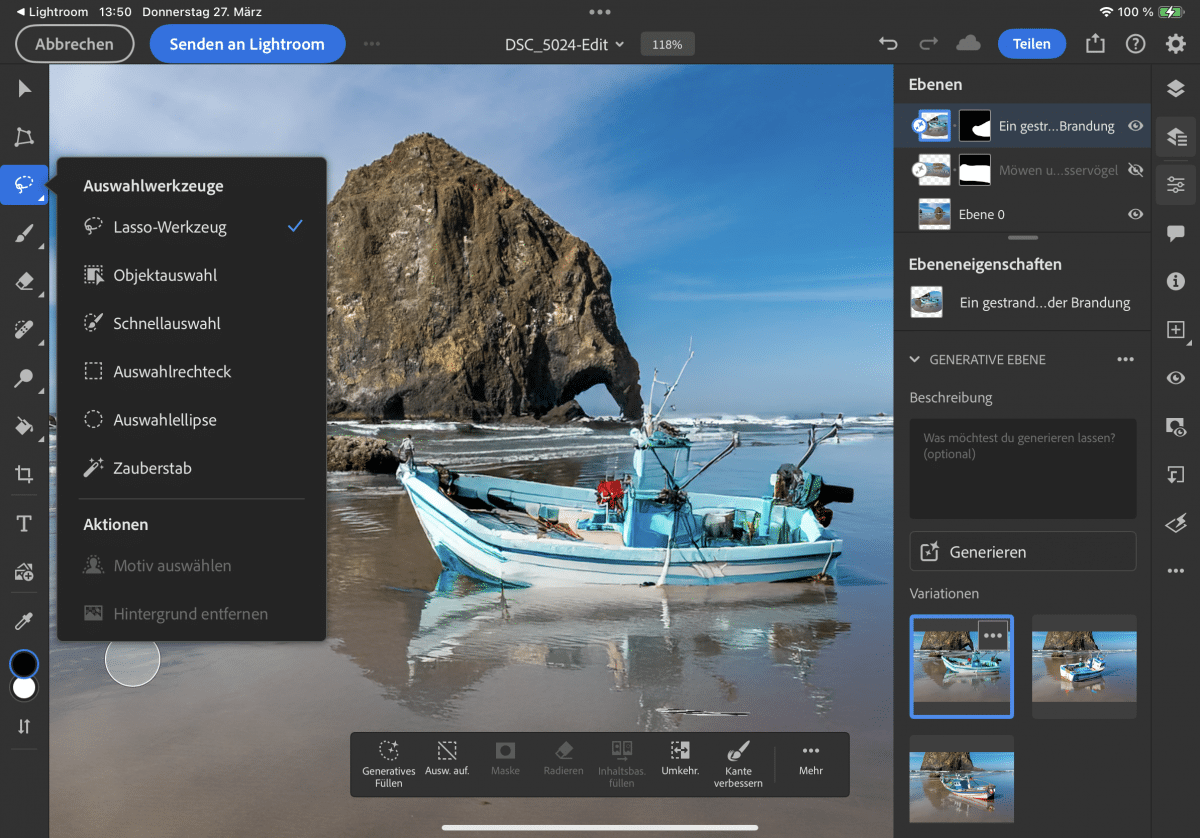
Task: Pick the Eyedropper tool
Action: pyautogui.click(x=24, y=621)
